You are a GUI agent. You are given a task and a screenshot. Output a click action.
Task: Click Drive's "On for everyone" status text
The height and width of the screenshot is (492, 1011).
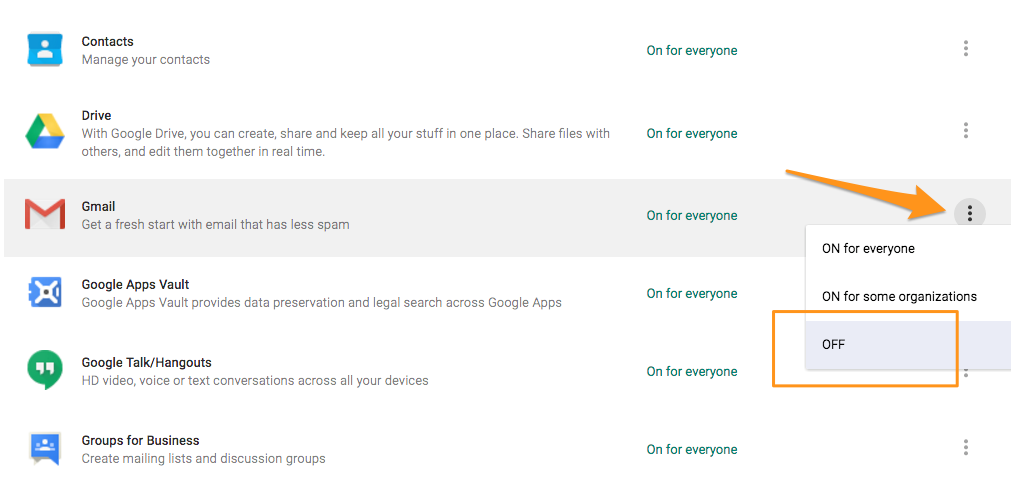[692, 133]
